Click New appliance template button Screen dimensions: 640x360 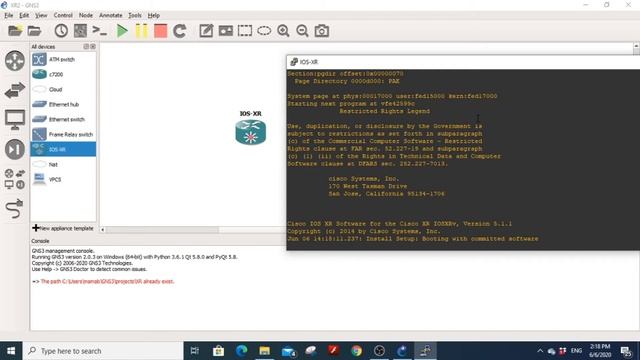pos(63,228)
